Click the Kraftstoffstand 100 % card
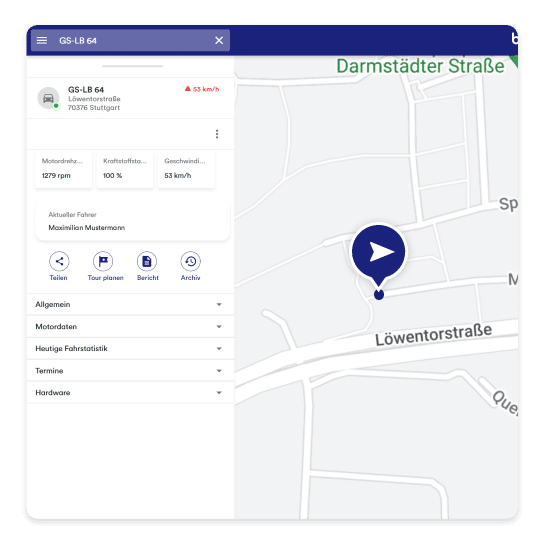This screenshot has width=544, height=544. coord(125,169)
